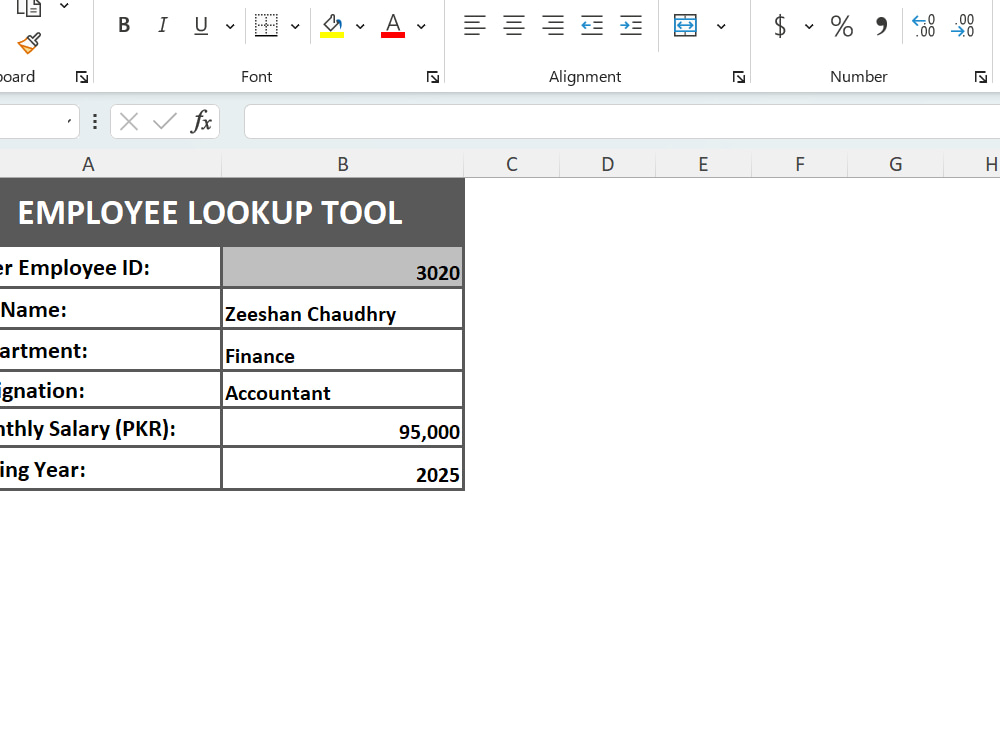Cancel the formula entry with X
The height and width of the screenshot is (750, 1000).
129,121
